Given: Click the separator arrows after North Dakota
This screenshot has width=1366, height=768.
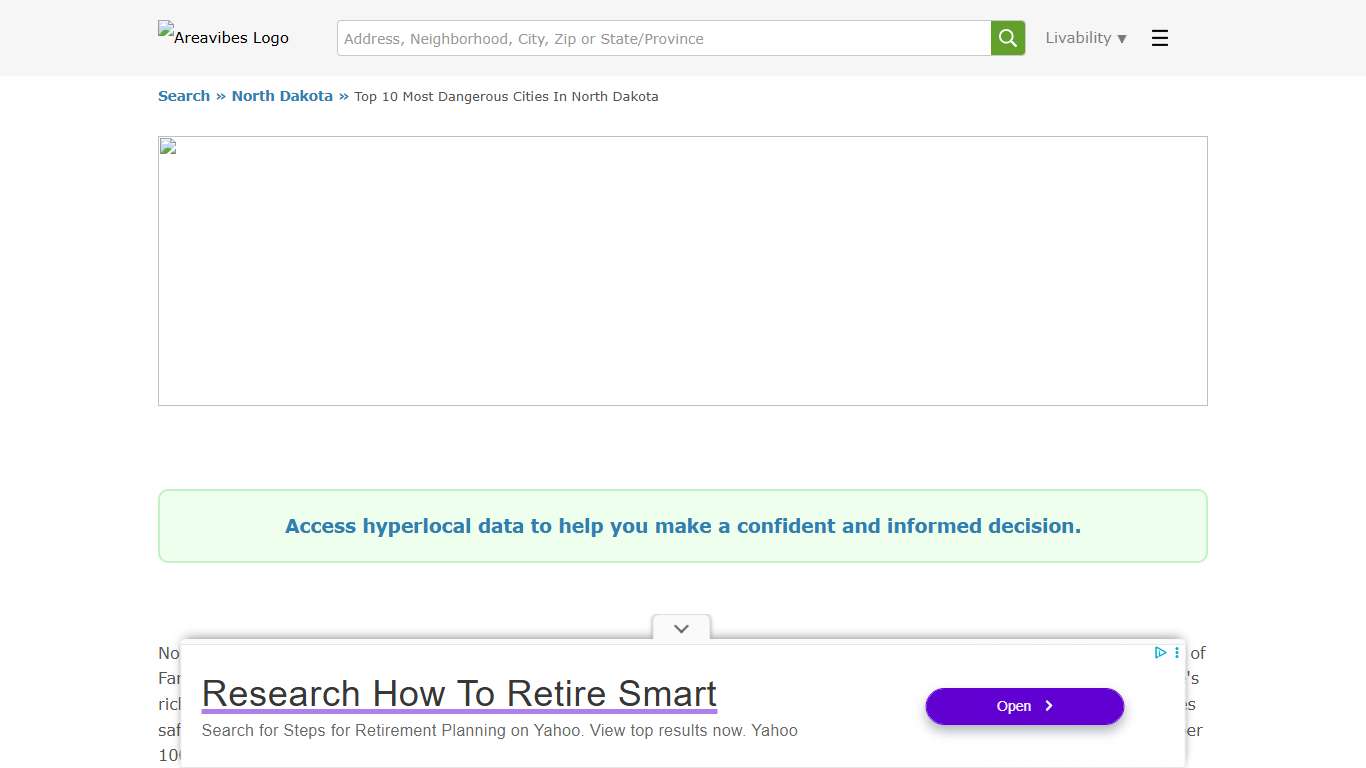Looking at the screenshot, I should [343, 96].
